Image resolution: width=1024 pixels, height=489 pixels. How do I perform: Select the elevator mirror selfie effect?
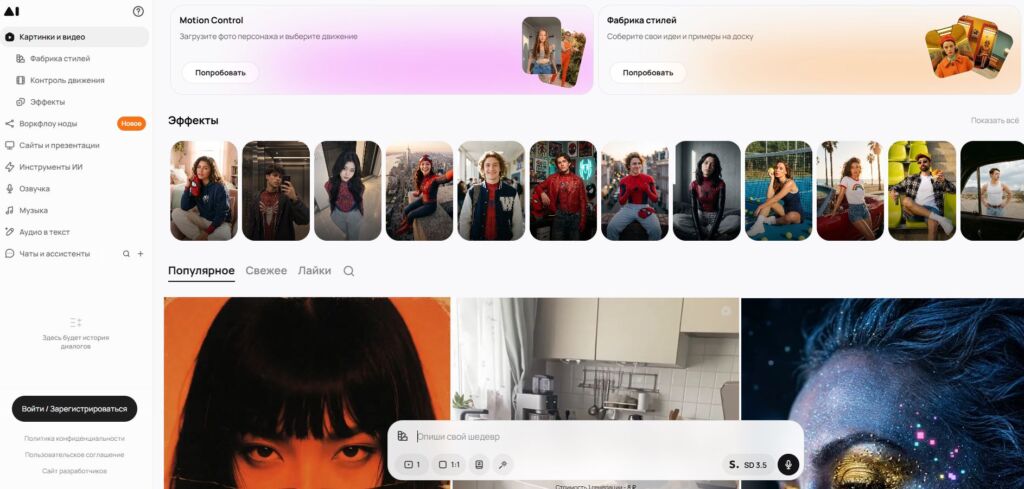tap(276, 191)
